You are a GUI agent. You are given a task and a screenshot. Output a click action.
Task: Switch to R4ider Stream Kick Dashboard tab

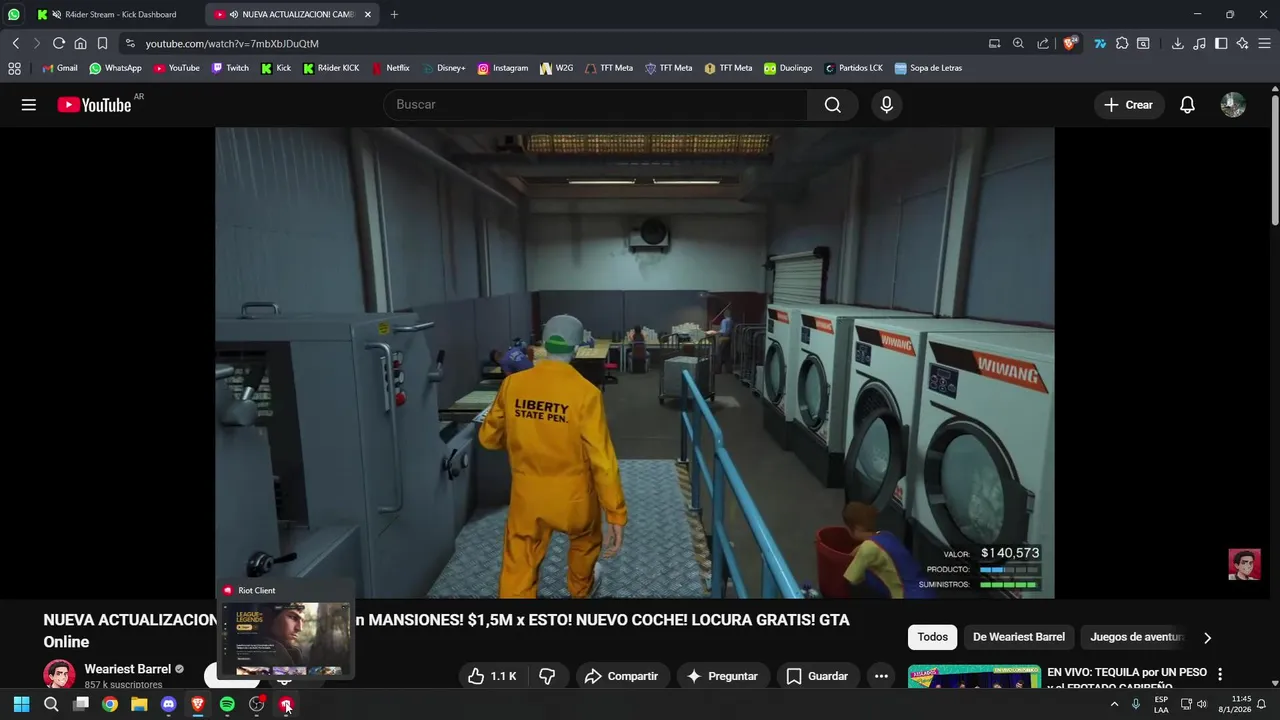point(115,14)
